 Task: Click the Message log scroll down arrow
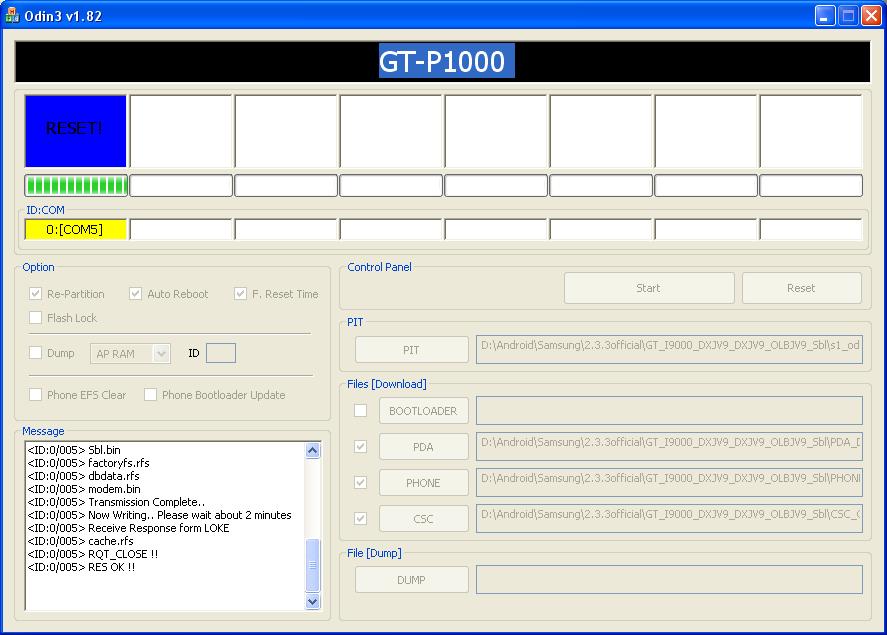tap(313, 602)
